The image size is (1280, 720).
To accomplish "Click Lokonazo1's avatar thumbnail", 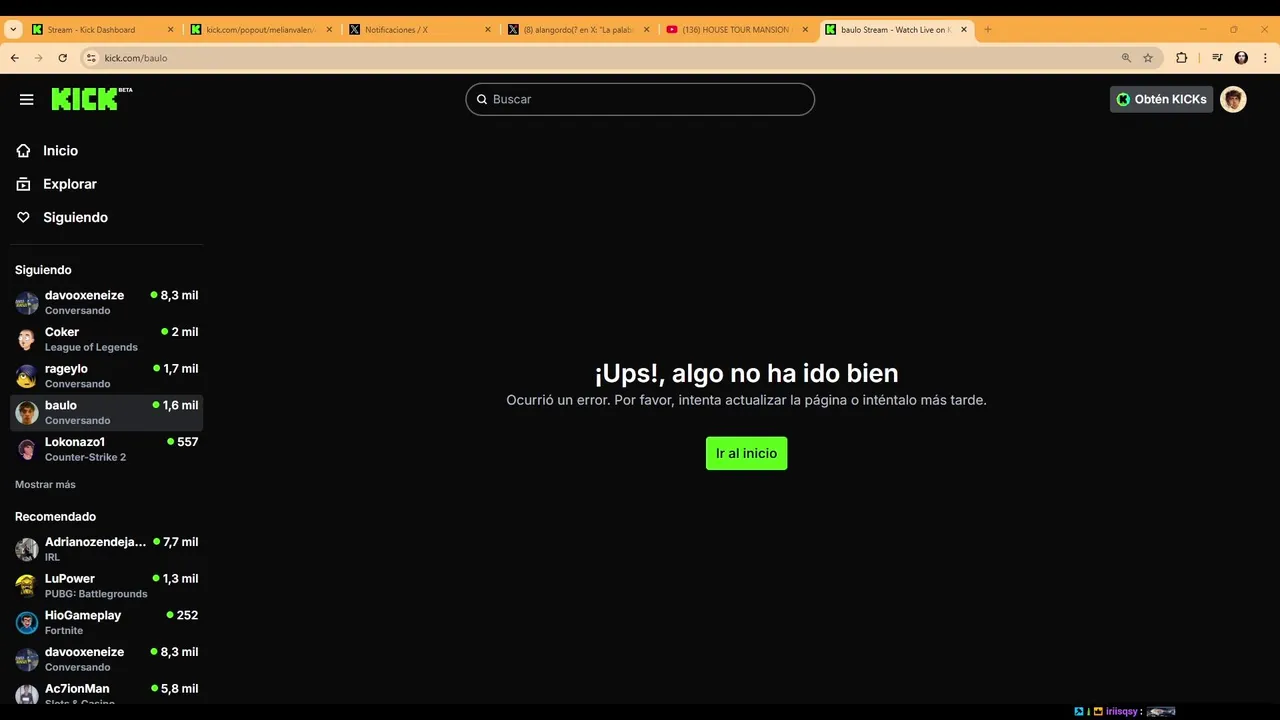I will (27, 449).
